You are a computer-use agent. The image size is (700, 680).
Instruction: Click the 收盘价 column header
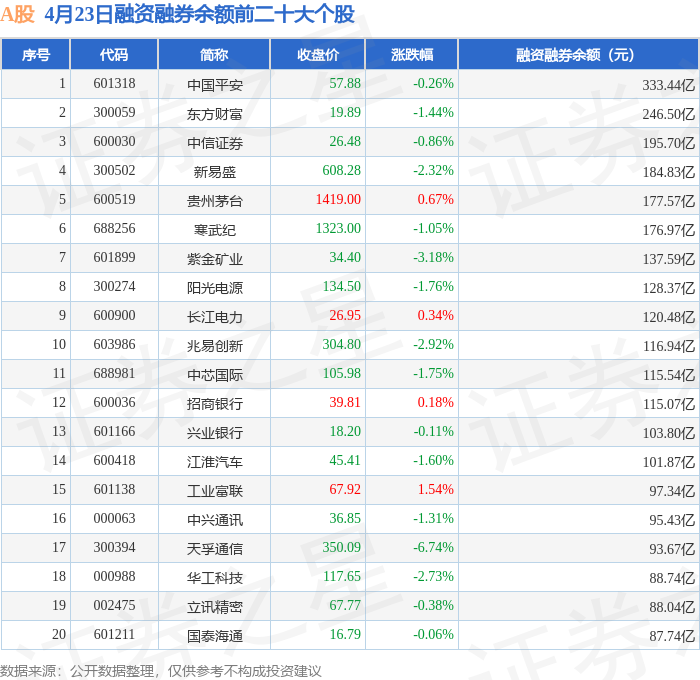[x=318, y=54]
